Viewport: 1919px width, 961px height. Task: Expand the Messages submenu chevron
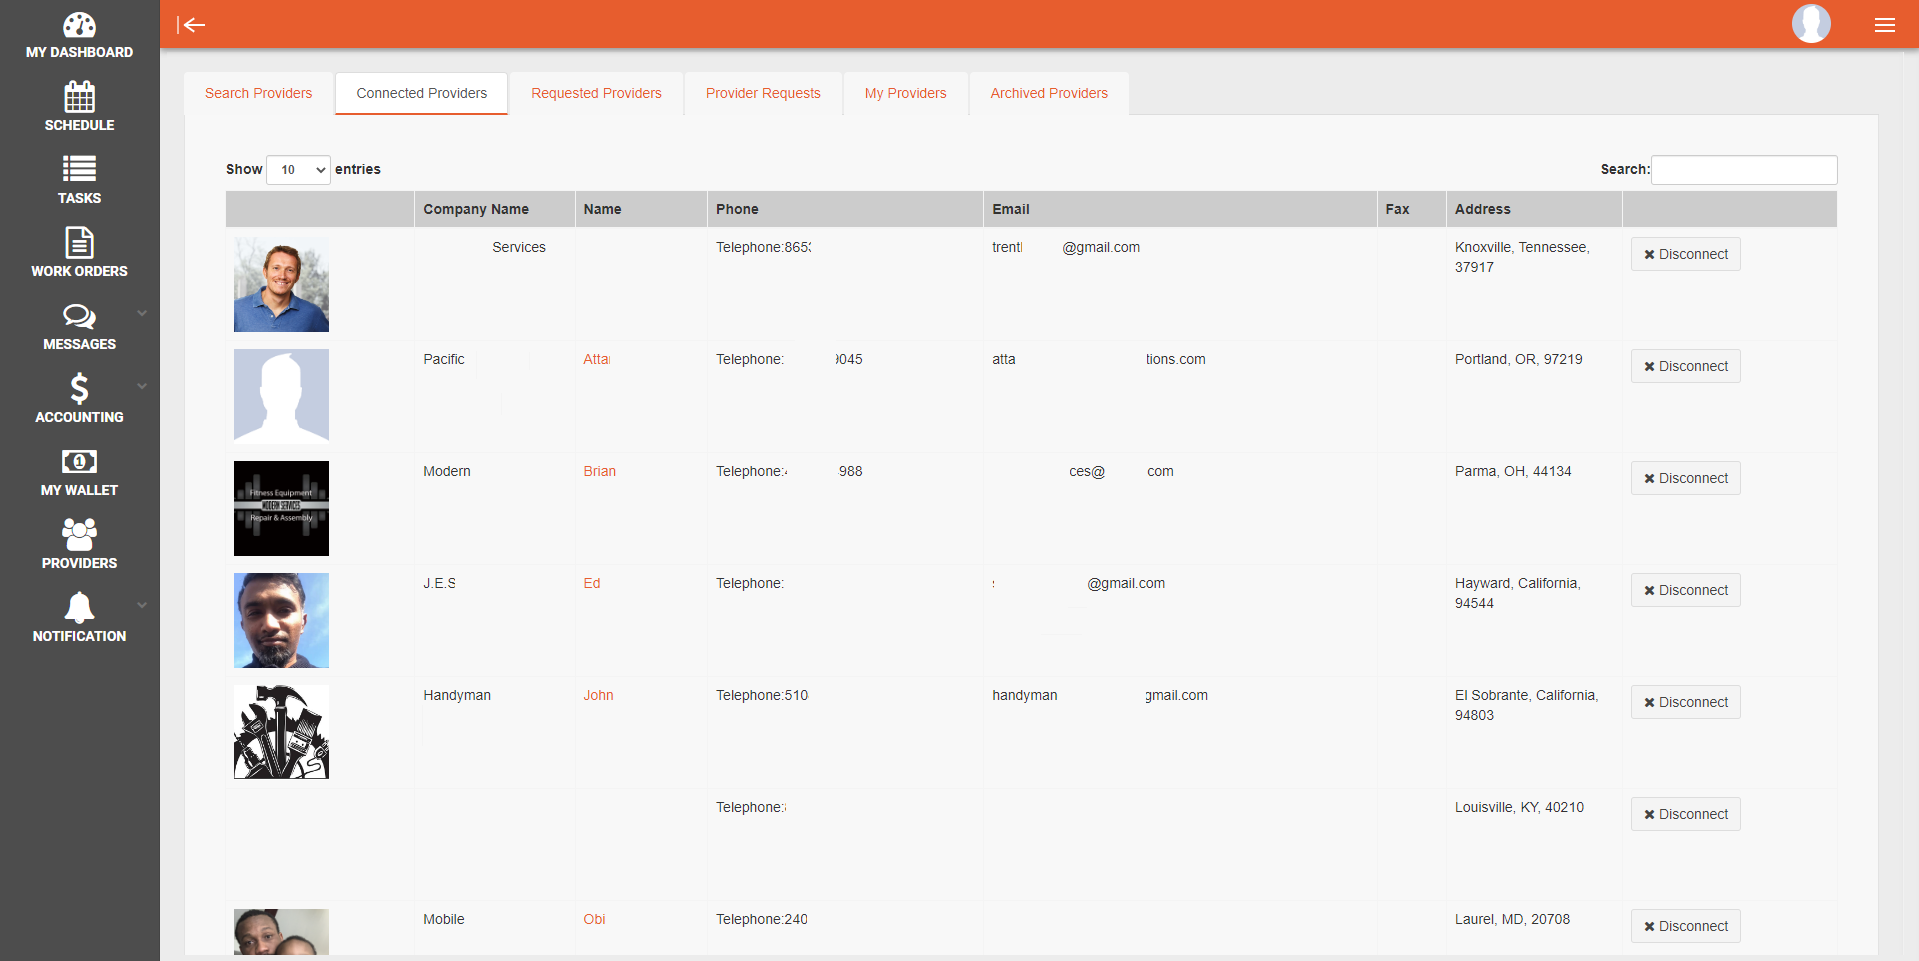[142, 313]
